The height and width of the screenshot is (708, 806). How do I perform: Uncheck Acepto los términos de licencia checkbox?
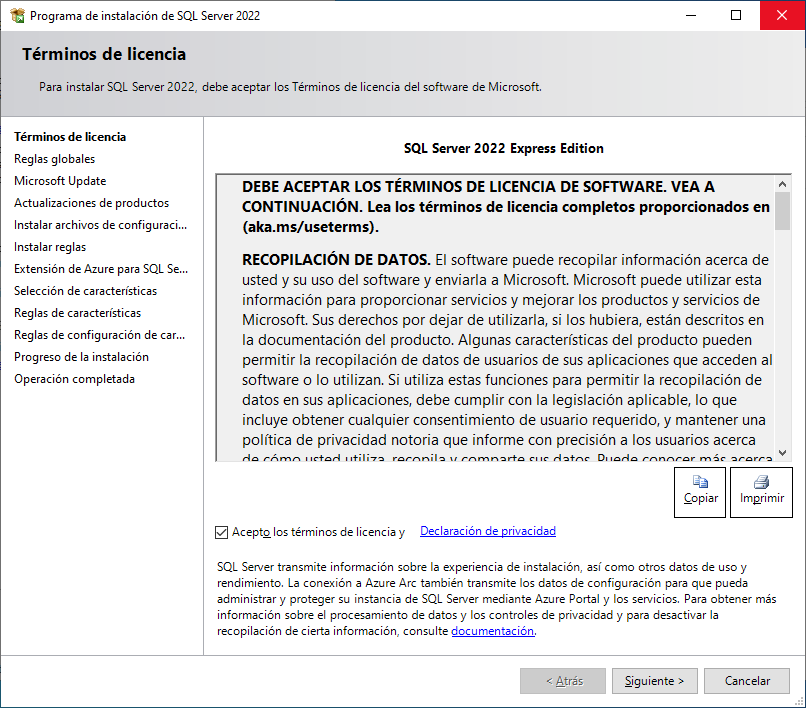click(x=222, y=532)
